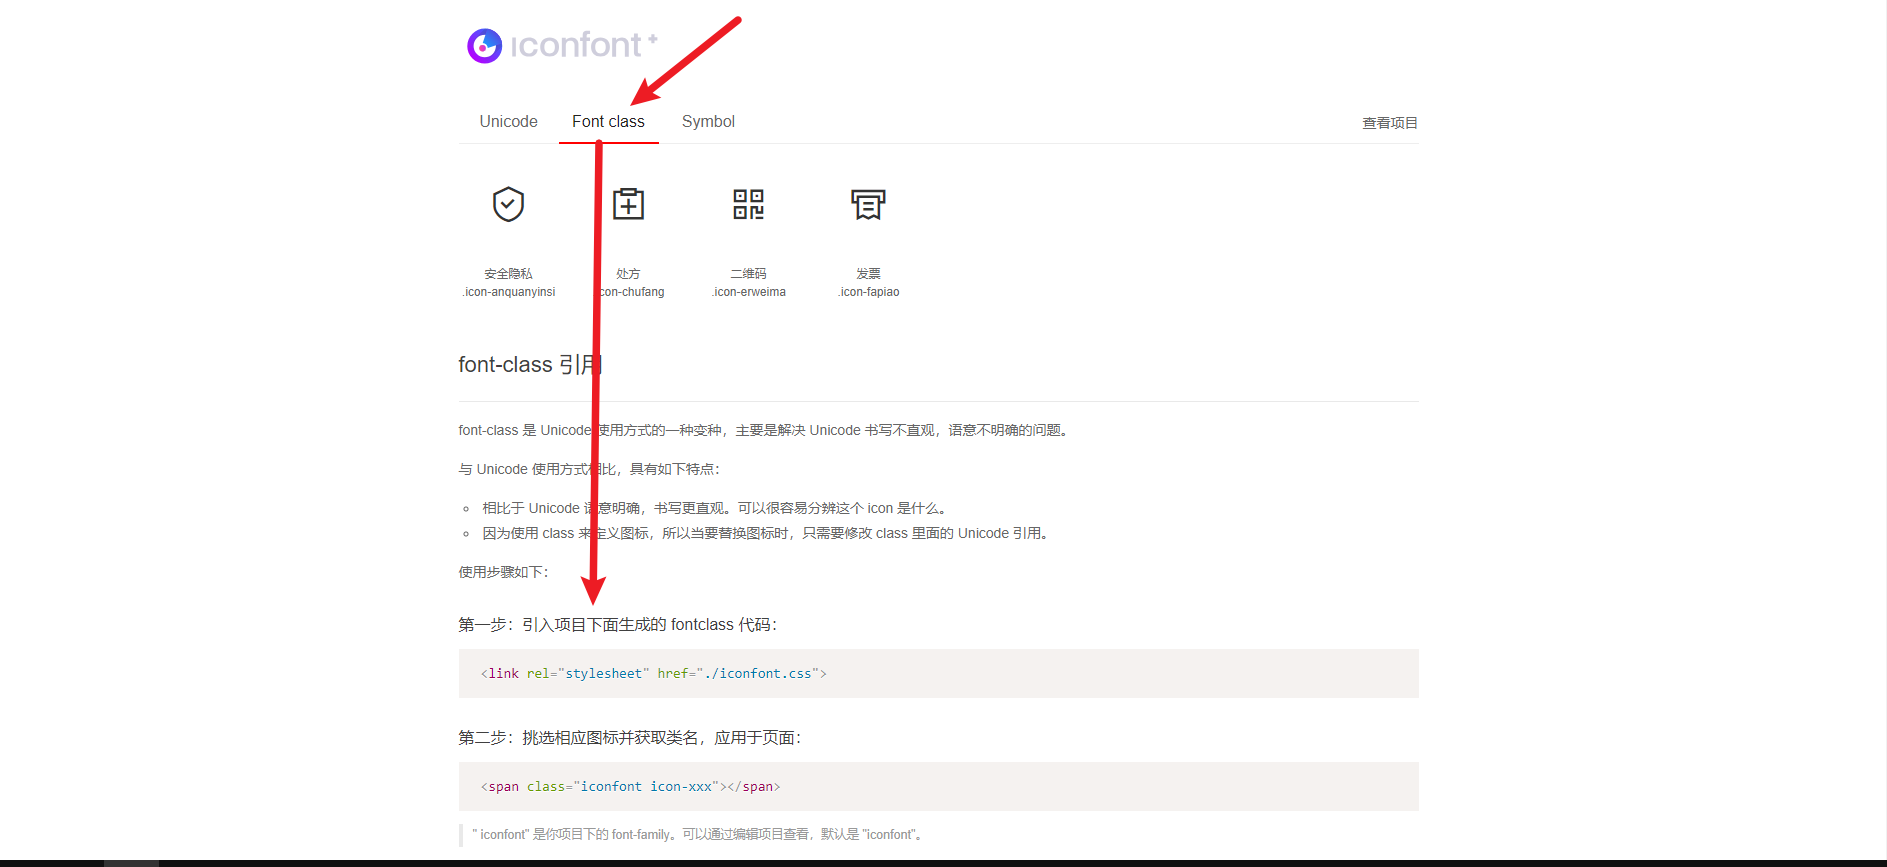Open the 查看项目 link
The height and width of the screenshot is (867, 1887).
click(x=1389, y=123)
